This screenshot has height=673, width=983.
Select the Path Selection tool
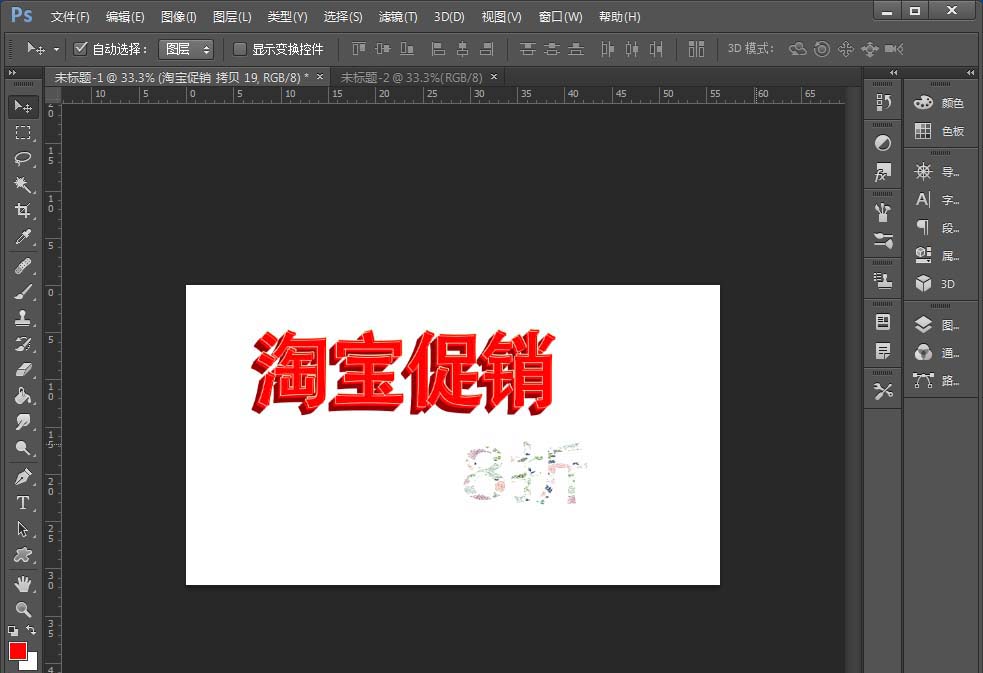tap(23, 529)
